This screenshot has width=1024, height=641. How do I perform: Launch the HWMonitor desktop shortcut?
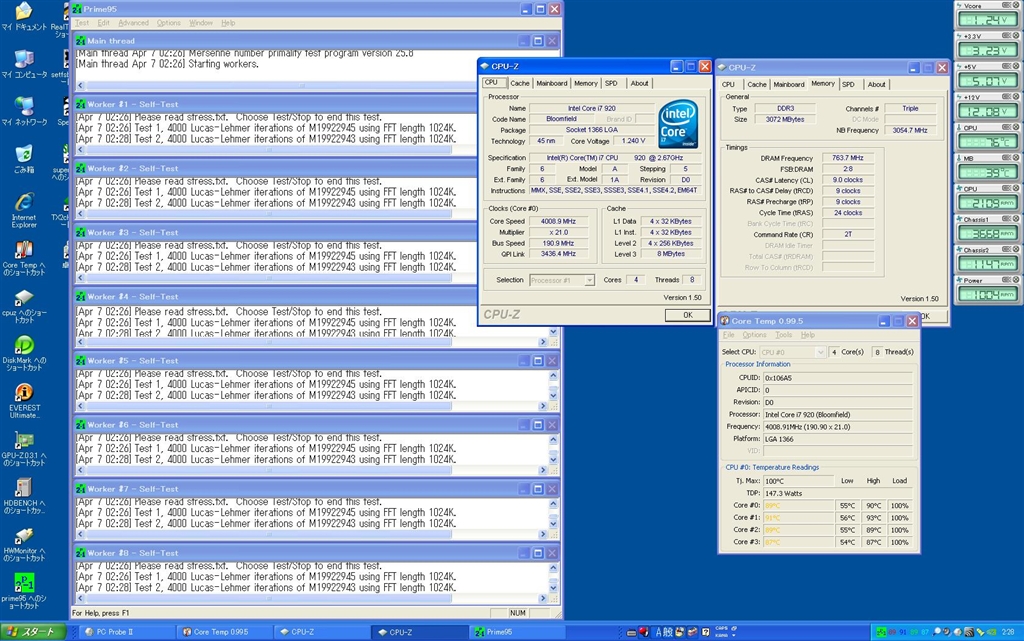(x=24, y=536)
